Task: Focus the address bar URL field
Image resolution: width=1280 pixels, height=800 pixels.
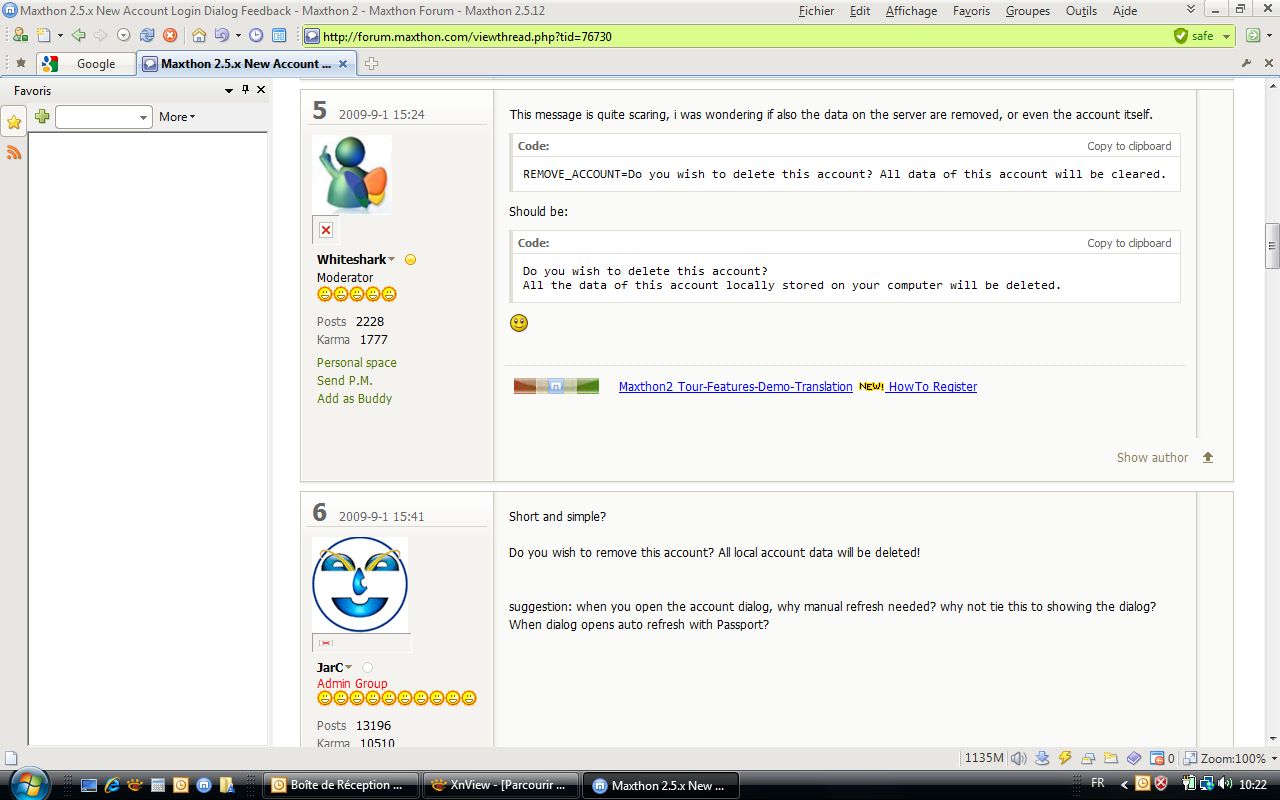Action: coord(735,36)
